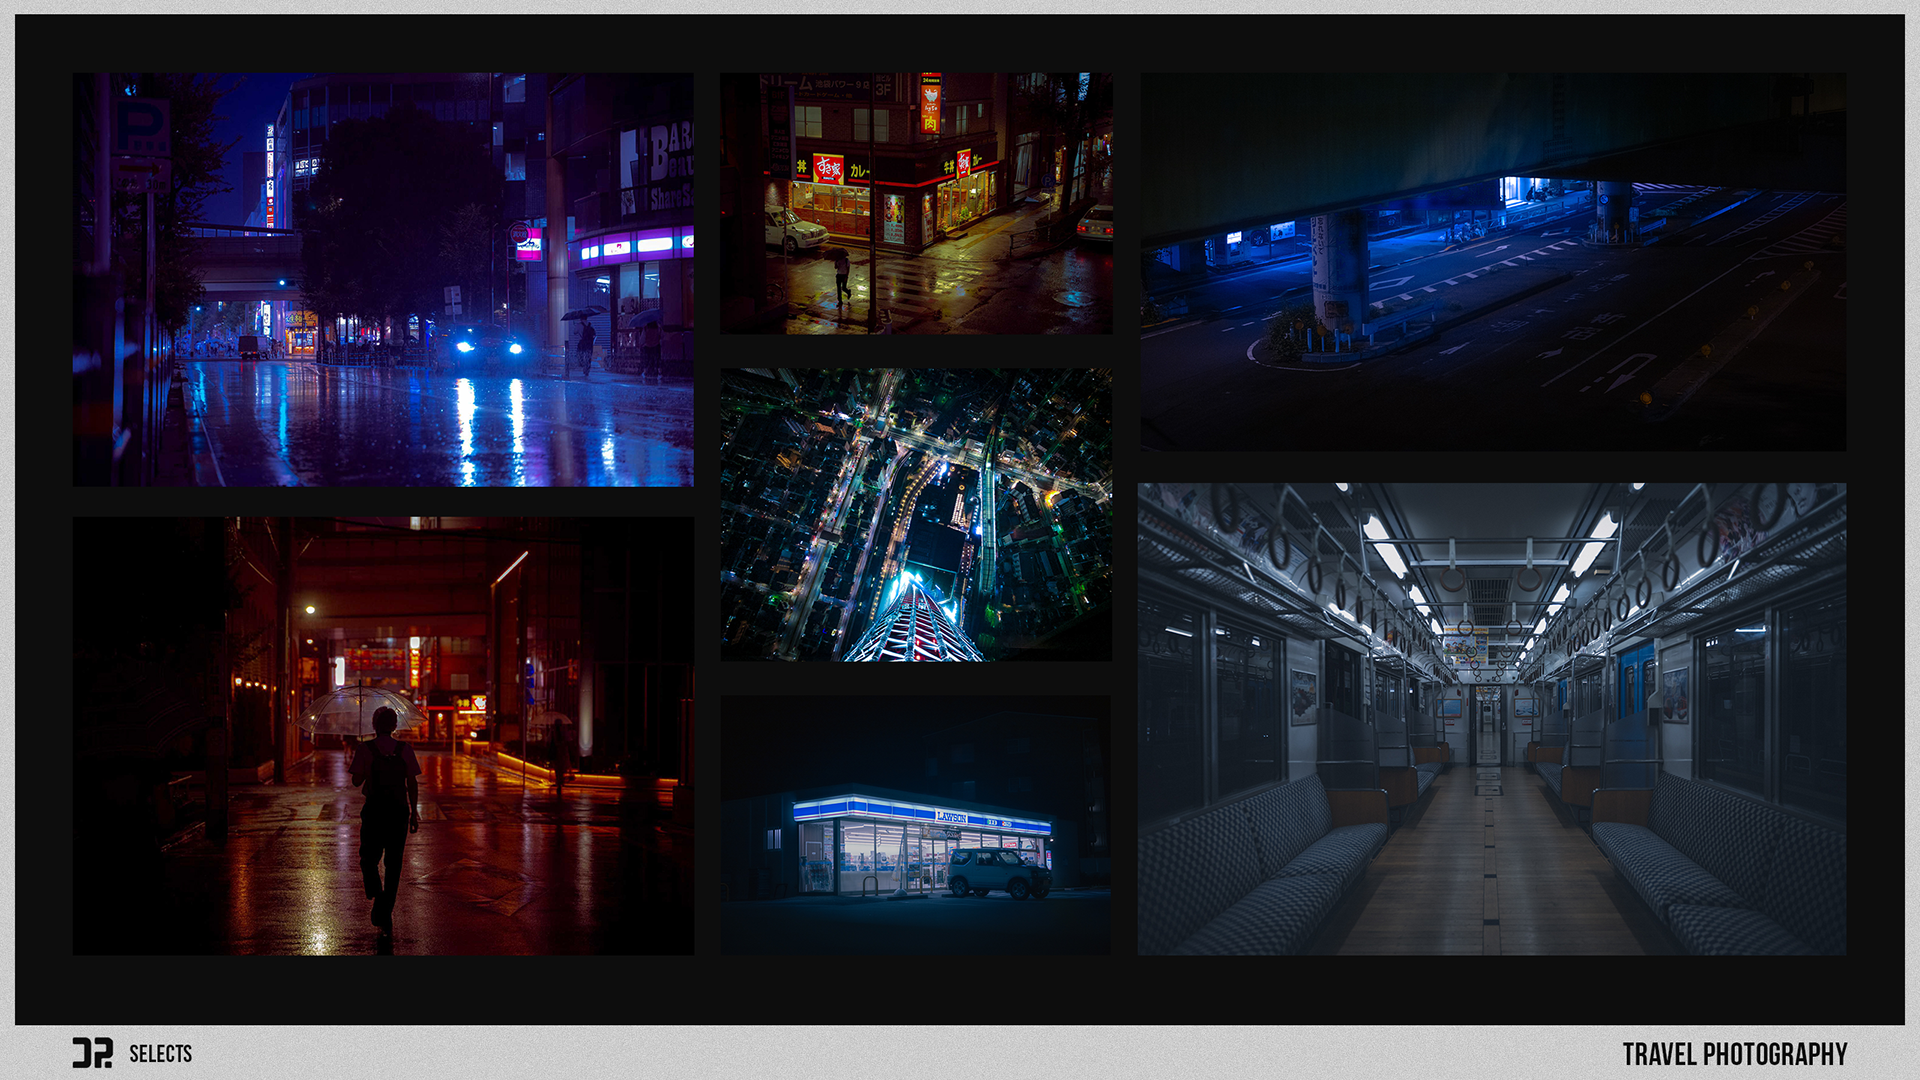This screenshot has width=1920, height=1080.
Task: Select the Lawson convenience store photo
Action: 916,824
